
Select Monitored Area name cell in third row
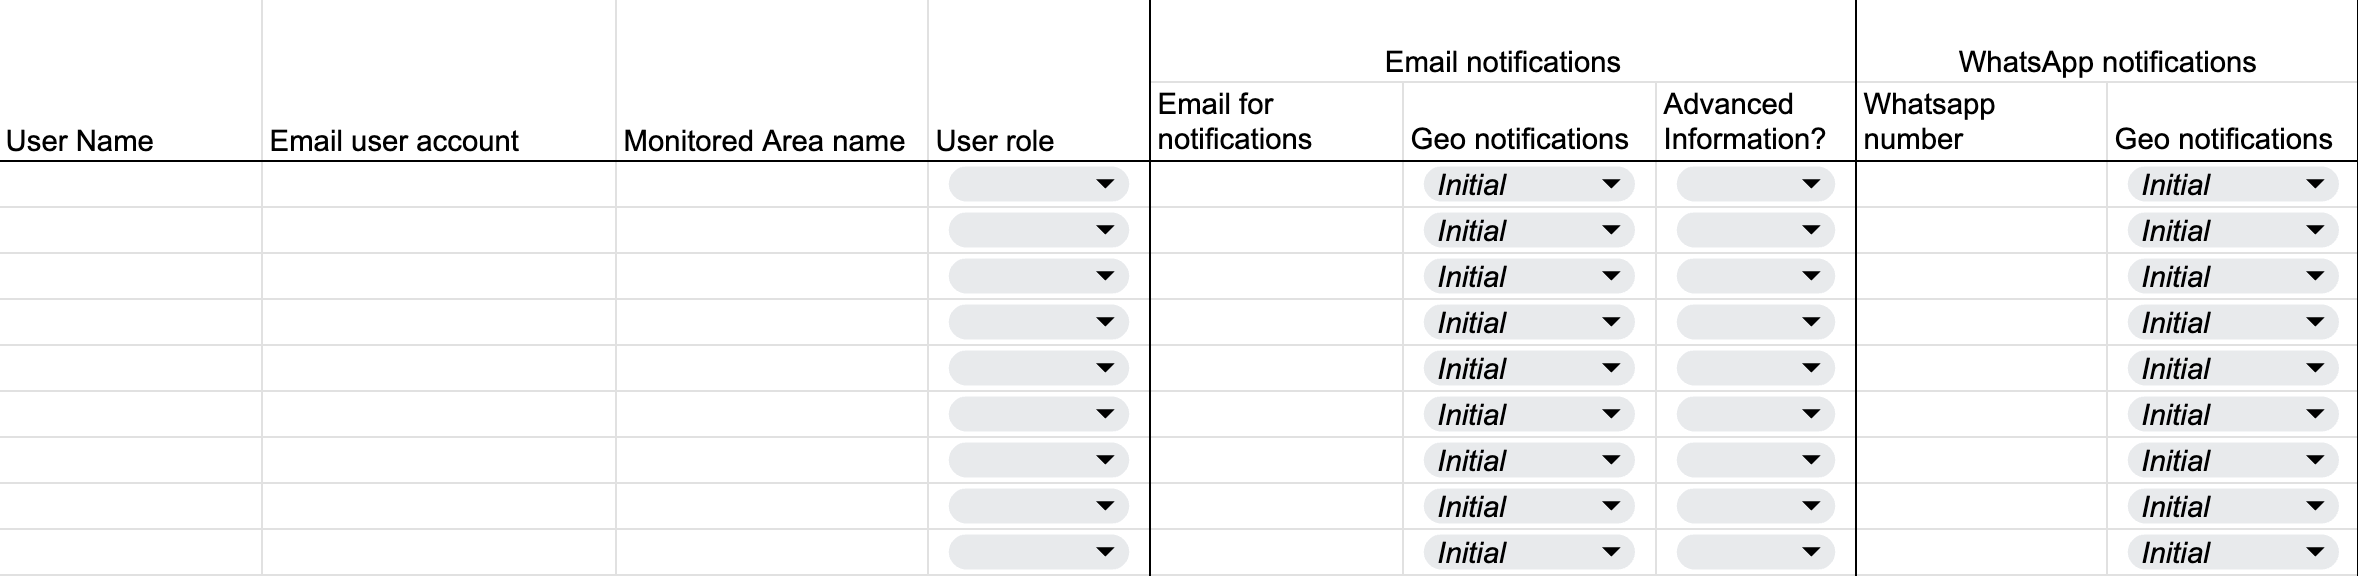tap(771, 277)
